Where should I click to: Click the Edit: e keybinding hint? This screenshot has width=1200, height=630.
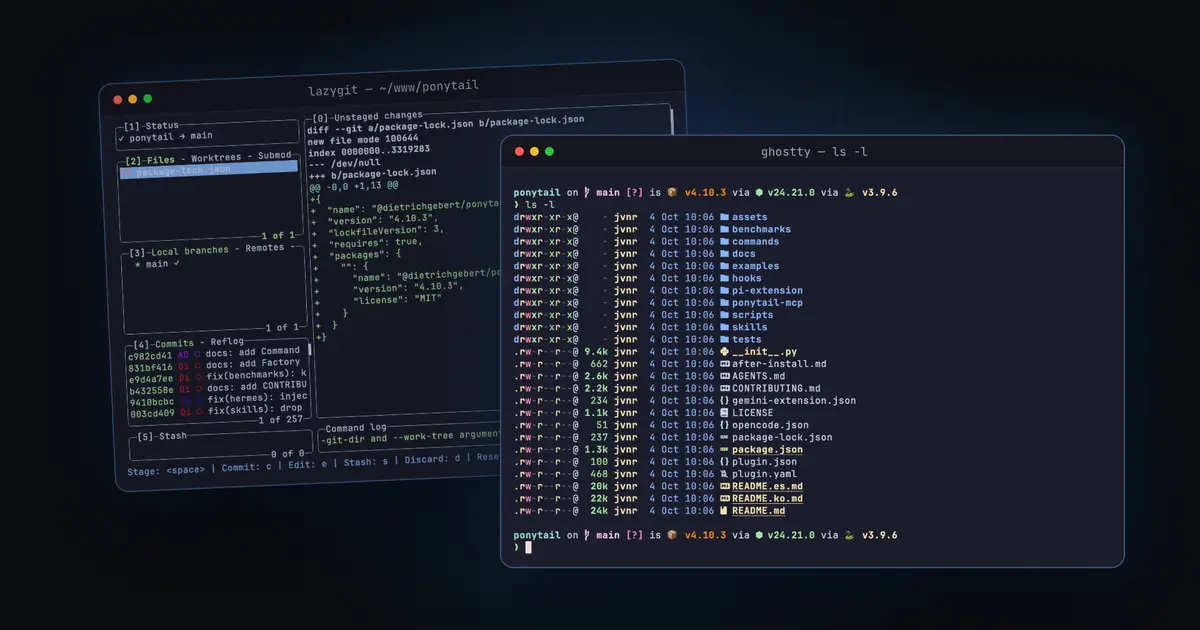pos(308,465)
